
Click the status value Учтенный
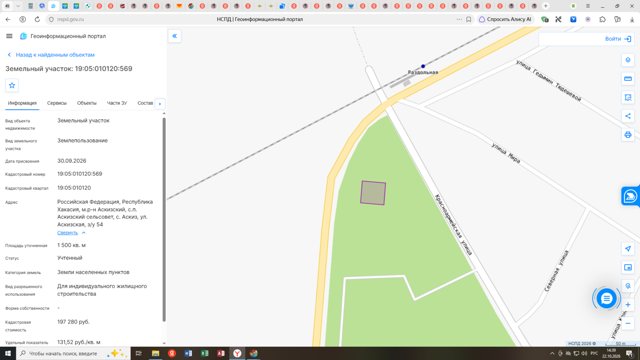(x=70, y=258)
